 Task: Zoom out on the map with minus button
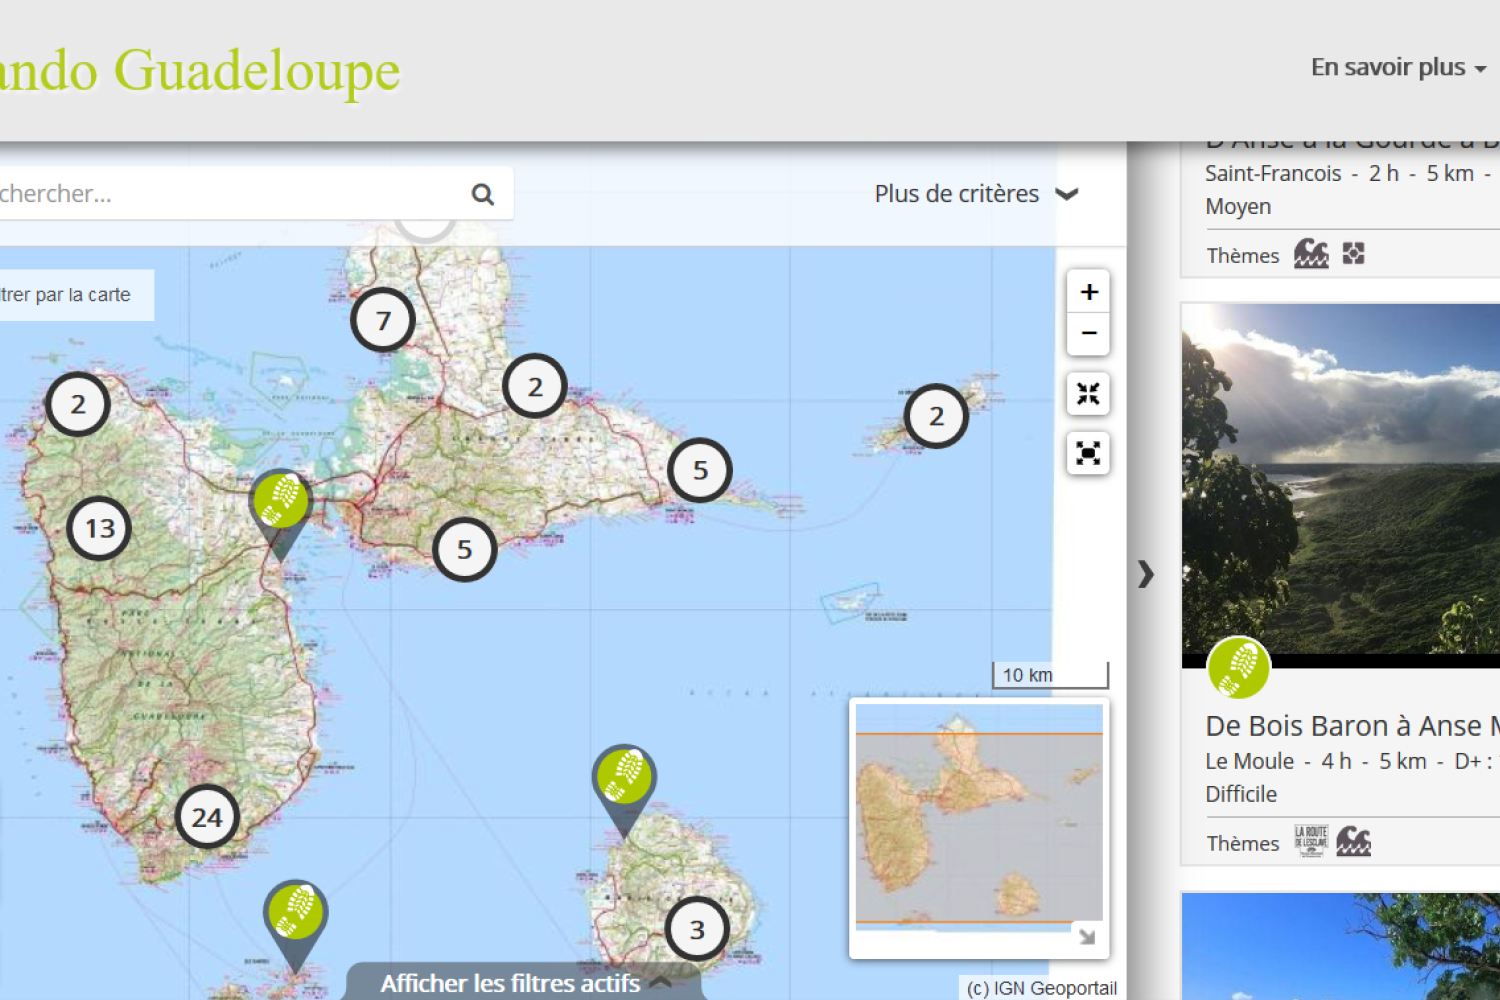click(1089, 333)
